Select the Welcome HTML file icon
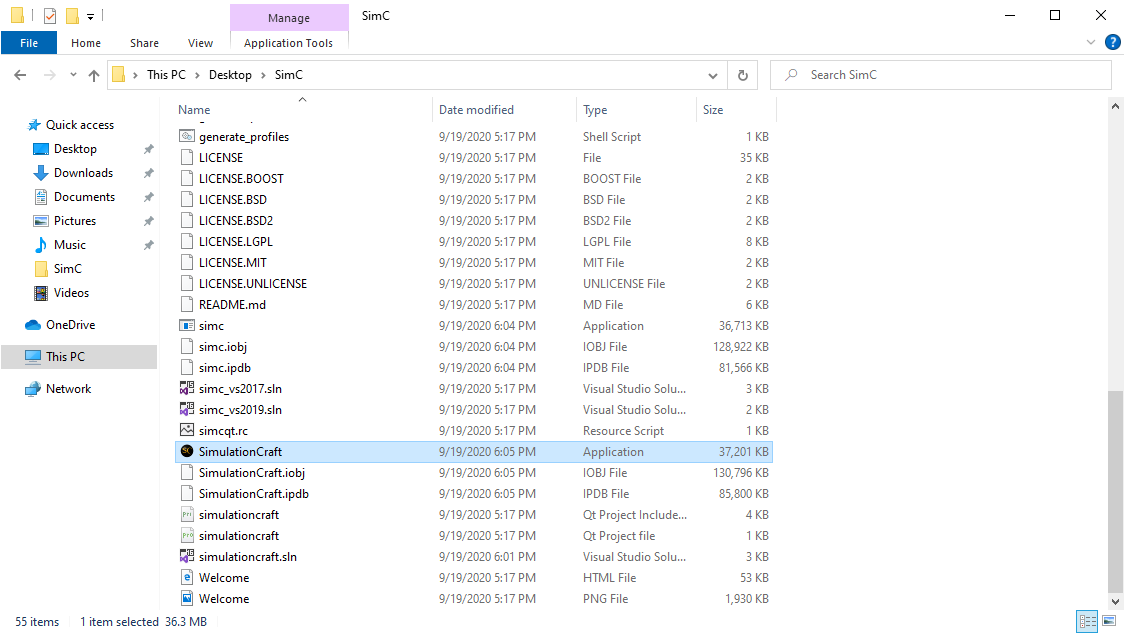1125x634 pixels. (x=187, y=577)
